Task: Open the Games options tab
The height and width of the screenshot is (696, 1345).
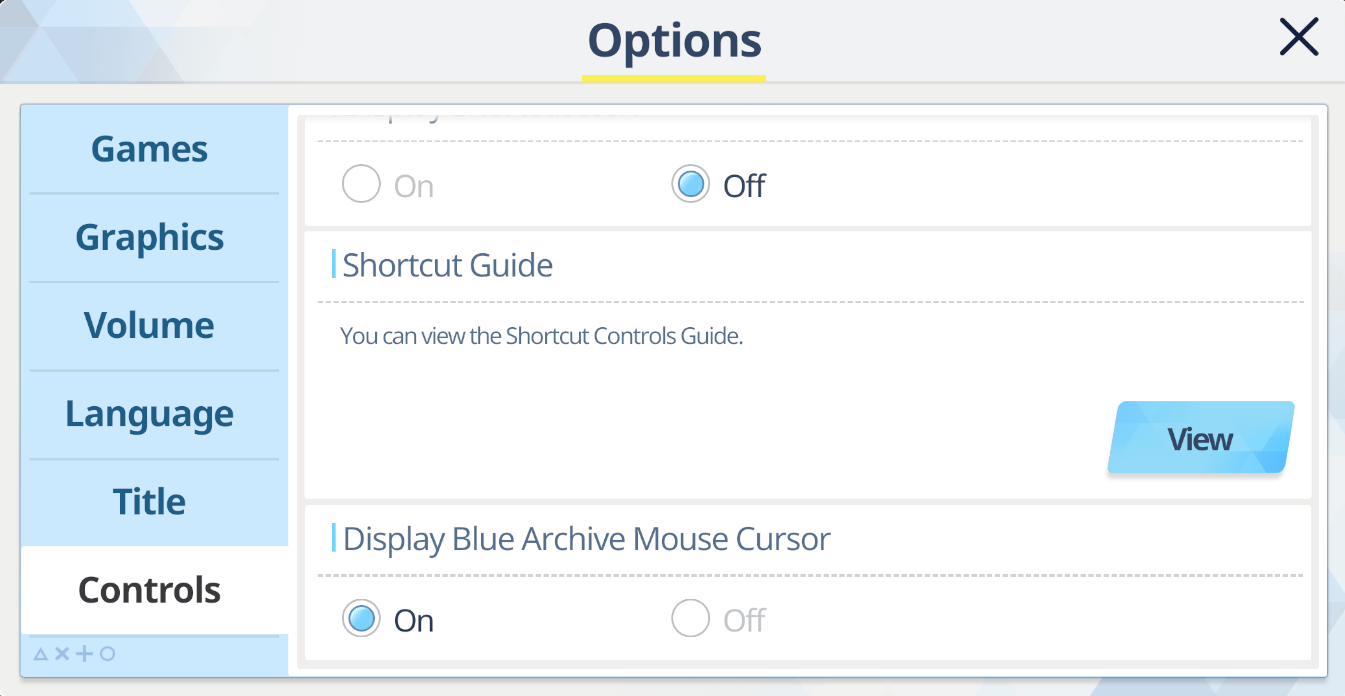Action: pos(150,150)
